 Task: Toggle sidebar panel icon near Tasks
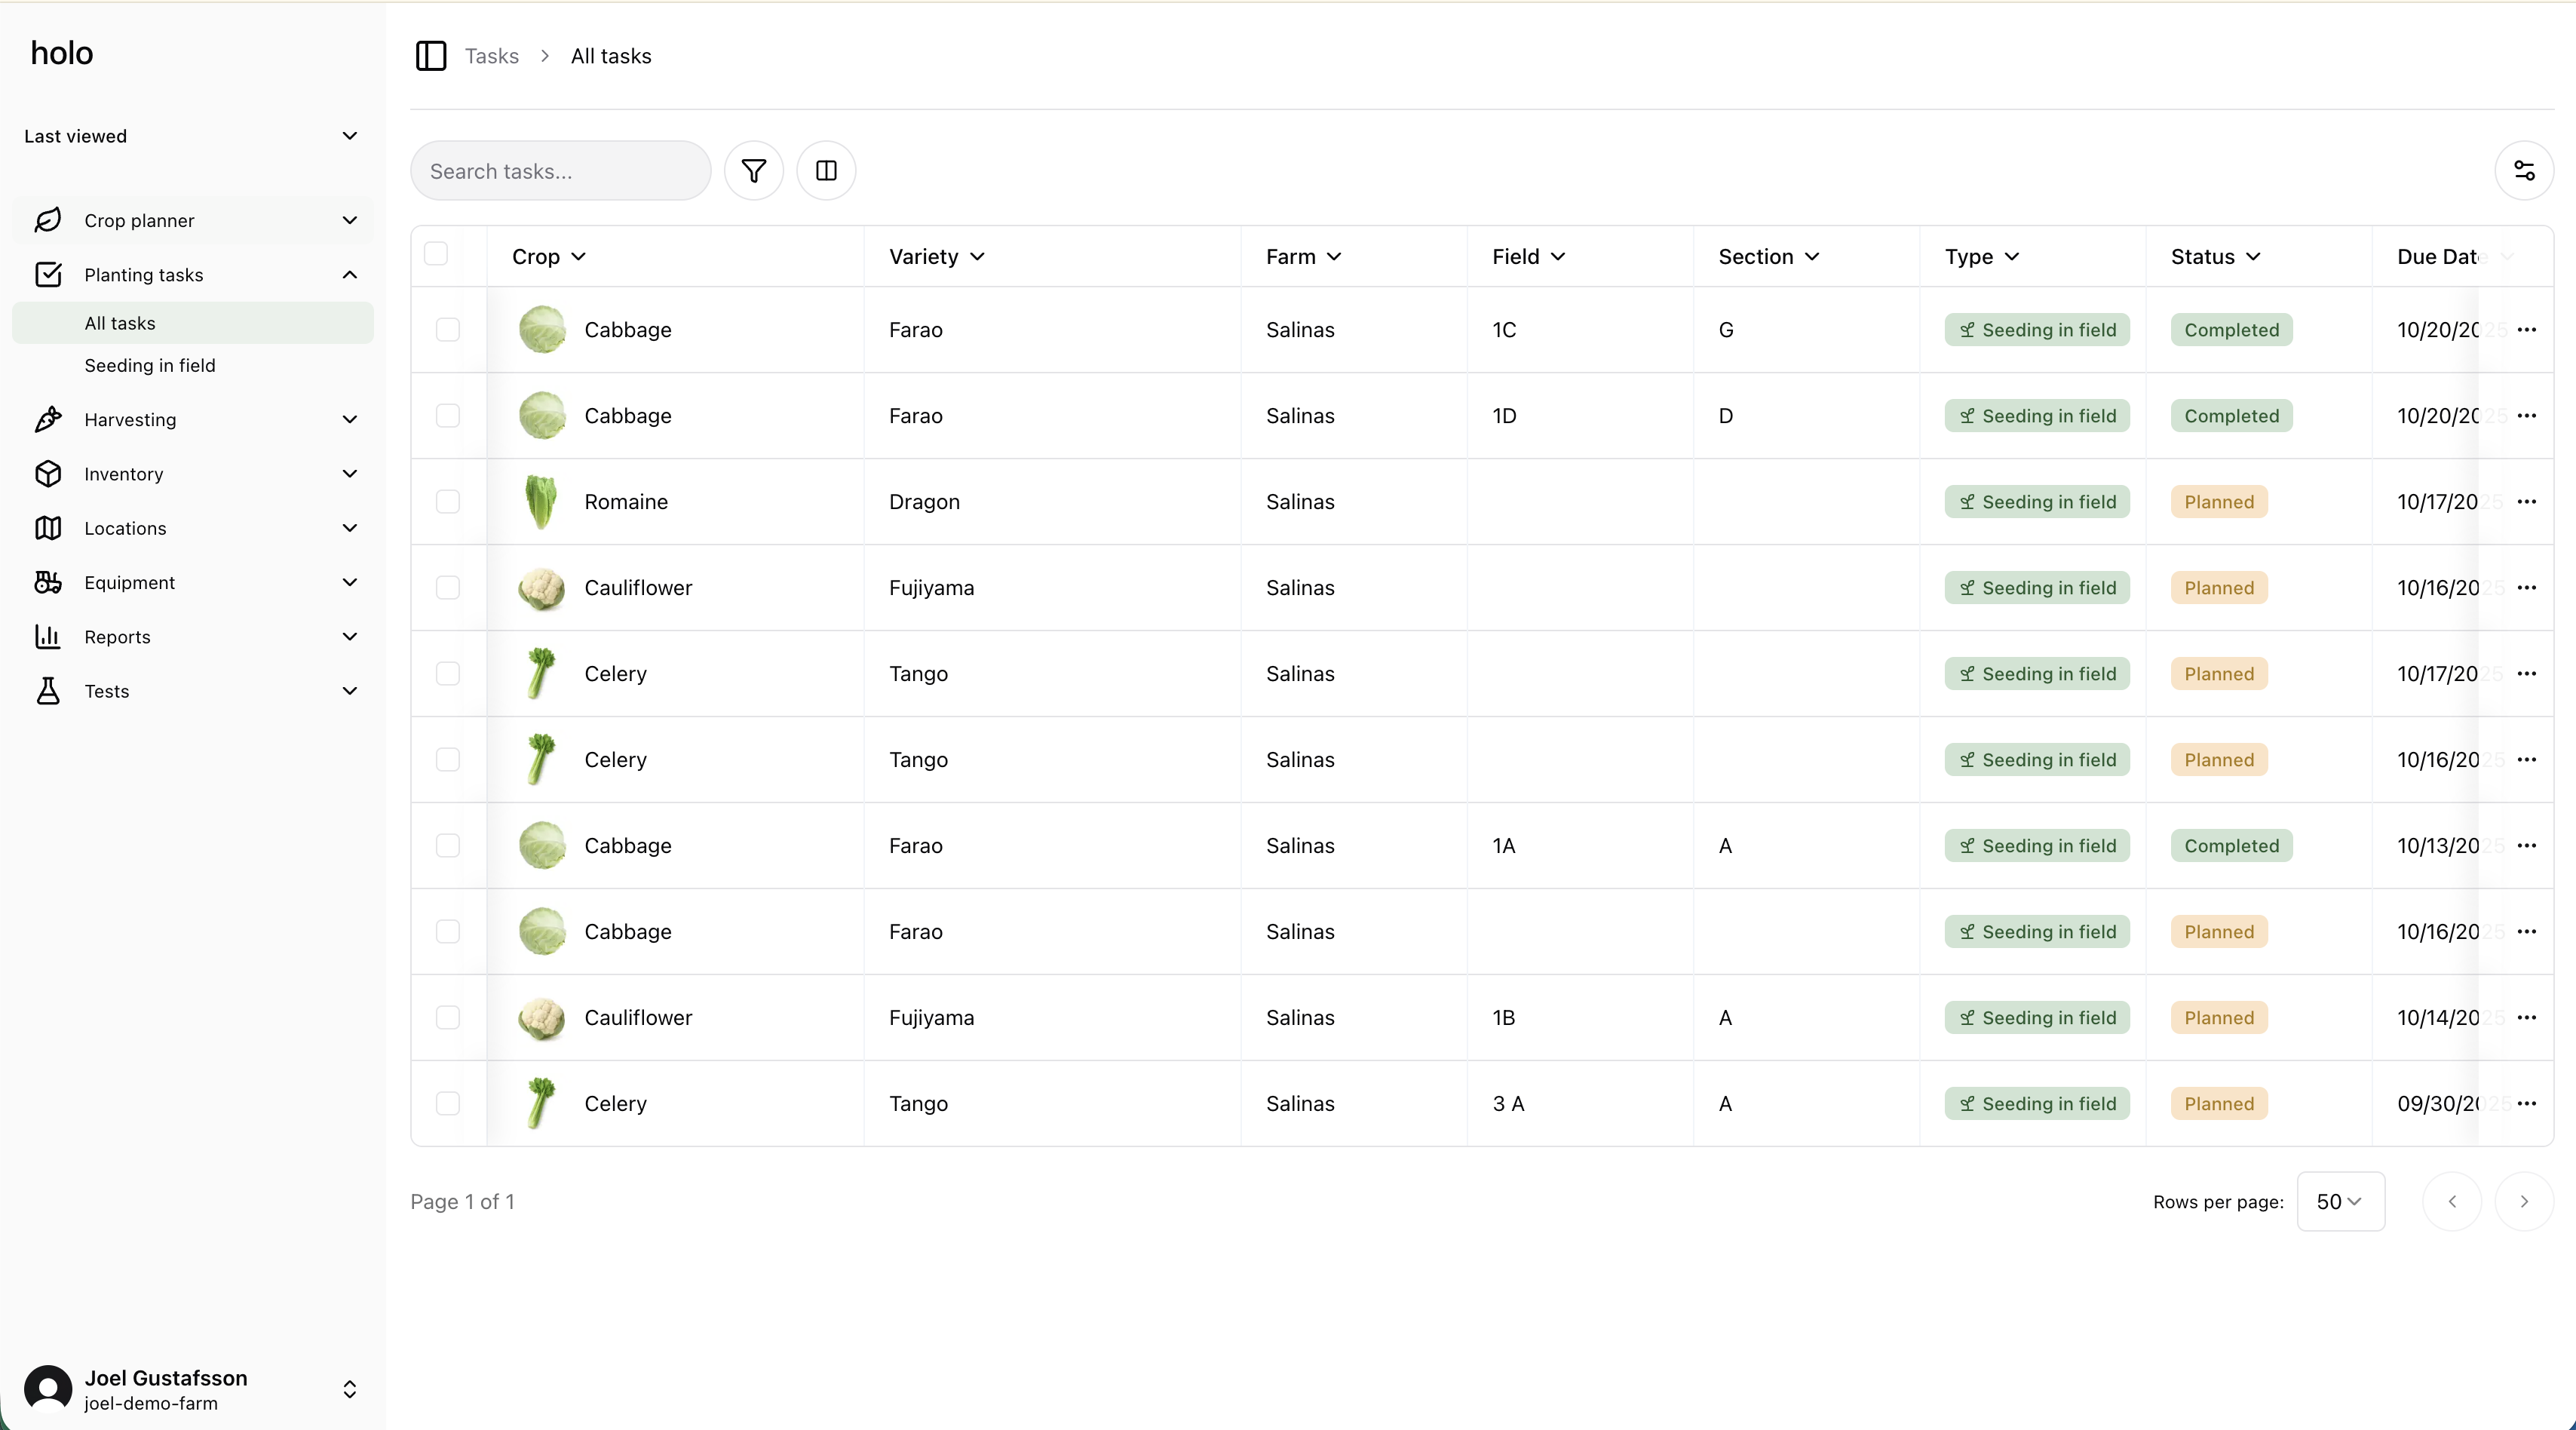point(430,56)
